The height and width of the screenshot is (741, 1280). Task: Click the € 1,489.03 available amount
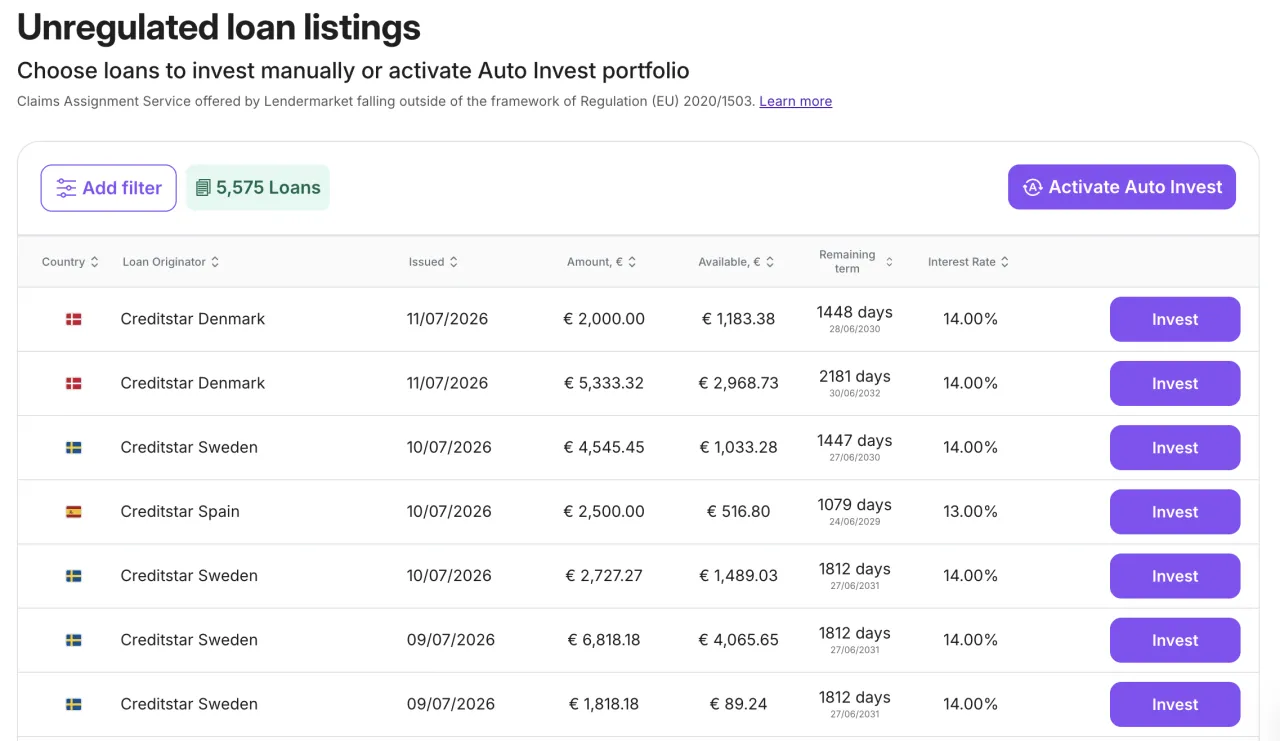(738, 575)
